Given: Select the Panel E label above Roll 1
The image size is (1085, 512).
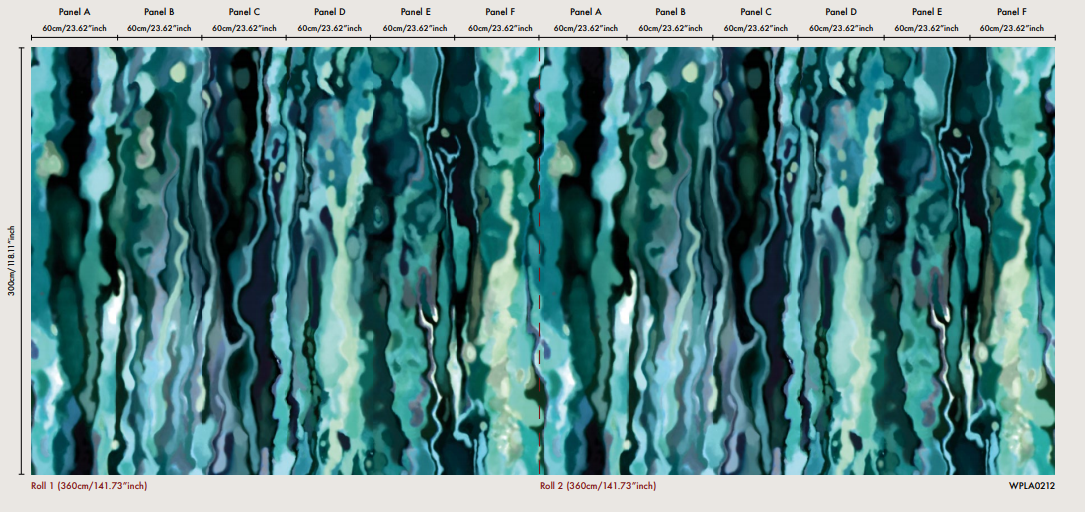Looking at the screenshot, I should (415, 12).
